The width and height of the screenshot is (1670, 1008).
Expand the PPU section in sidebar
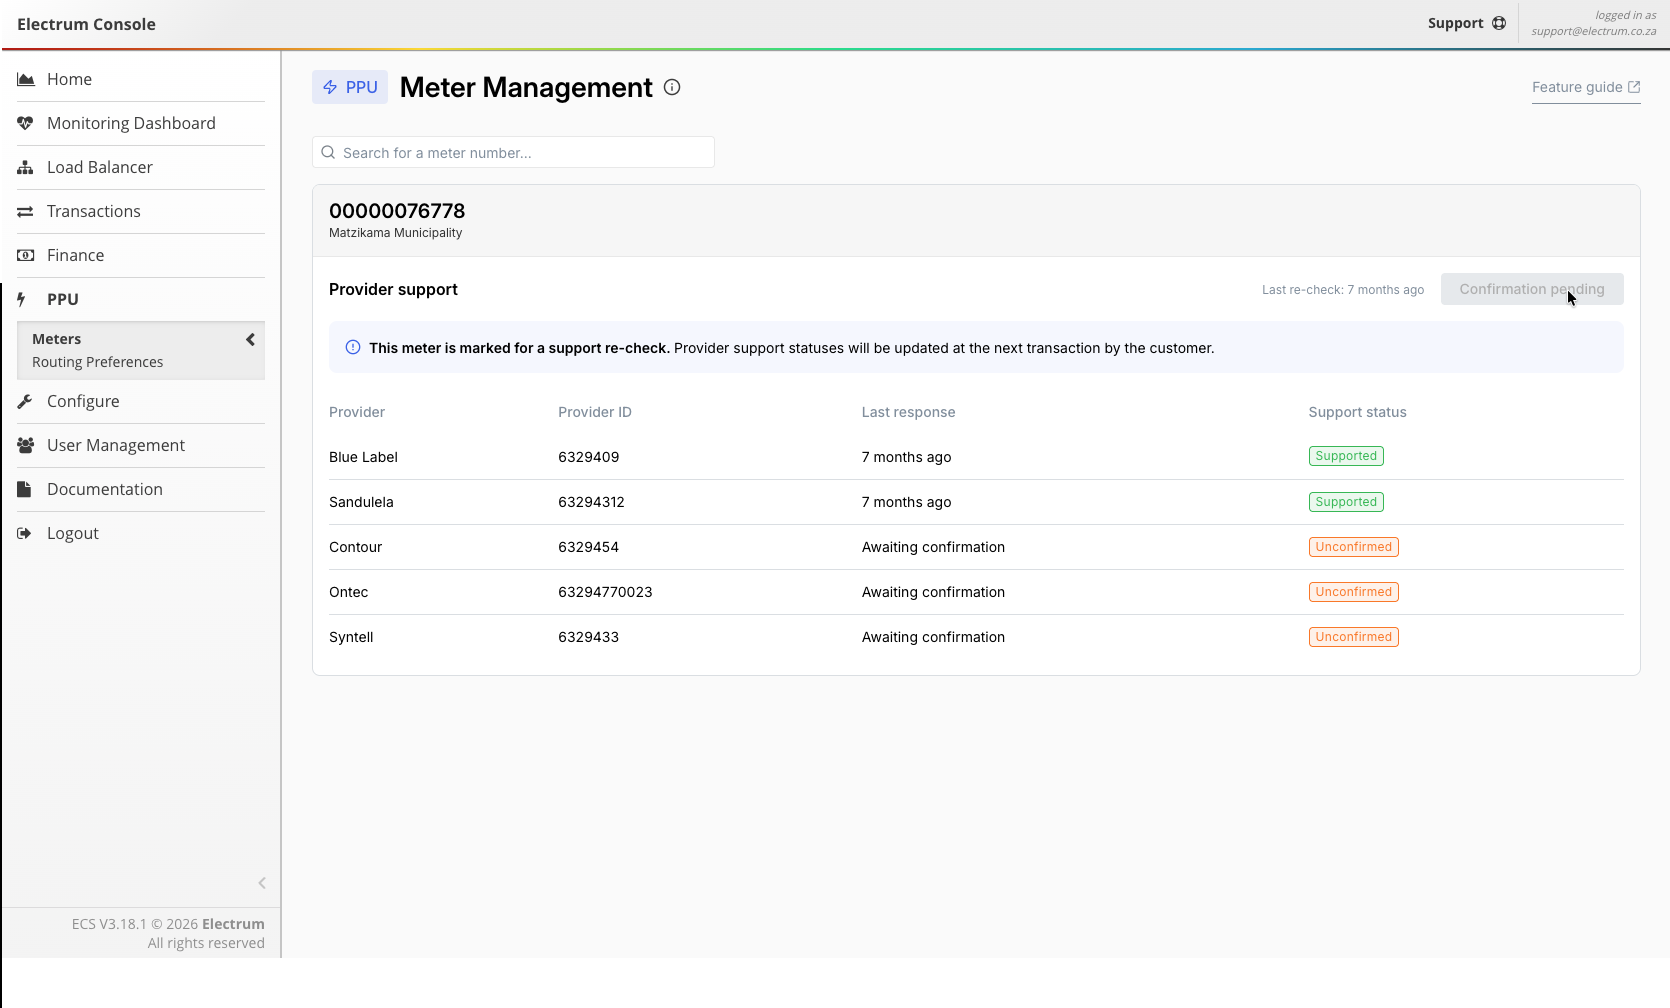coord(62,299)
